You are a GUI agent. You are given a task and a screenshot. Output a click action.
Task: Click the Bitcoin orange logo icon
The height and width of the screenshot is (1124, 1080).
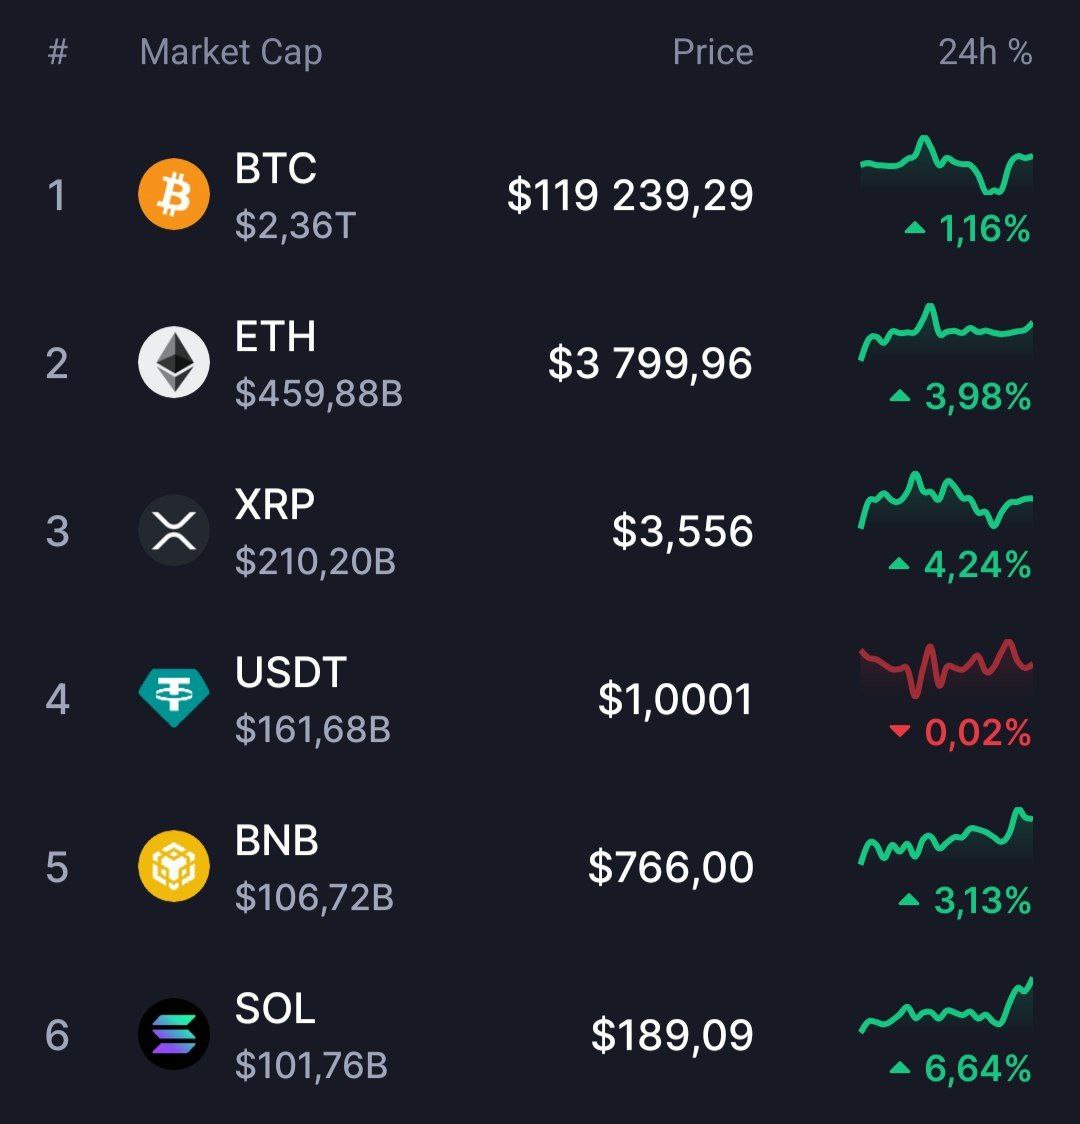coord(173,194)
